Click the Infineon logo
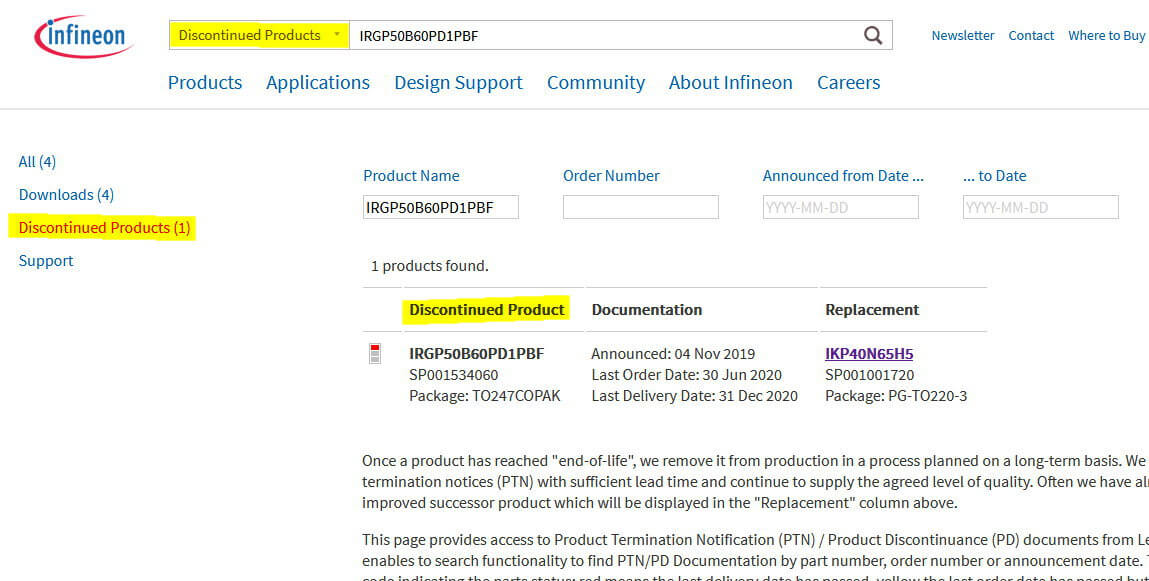1149x581 pixels. click(84, 36)
